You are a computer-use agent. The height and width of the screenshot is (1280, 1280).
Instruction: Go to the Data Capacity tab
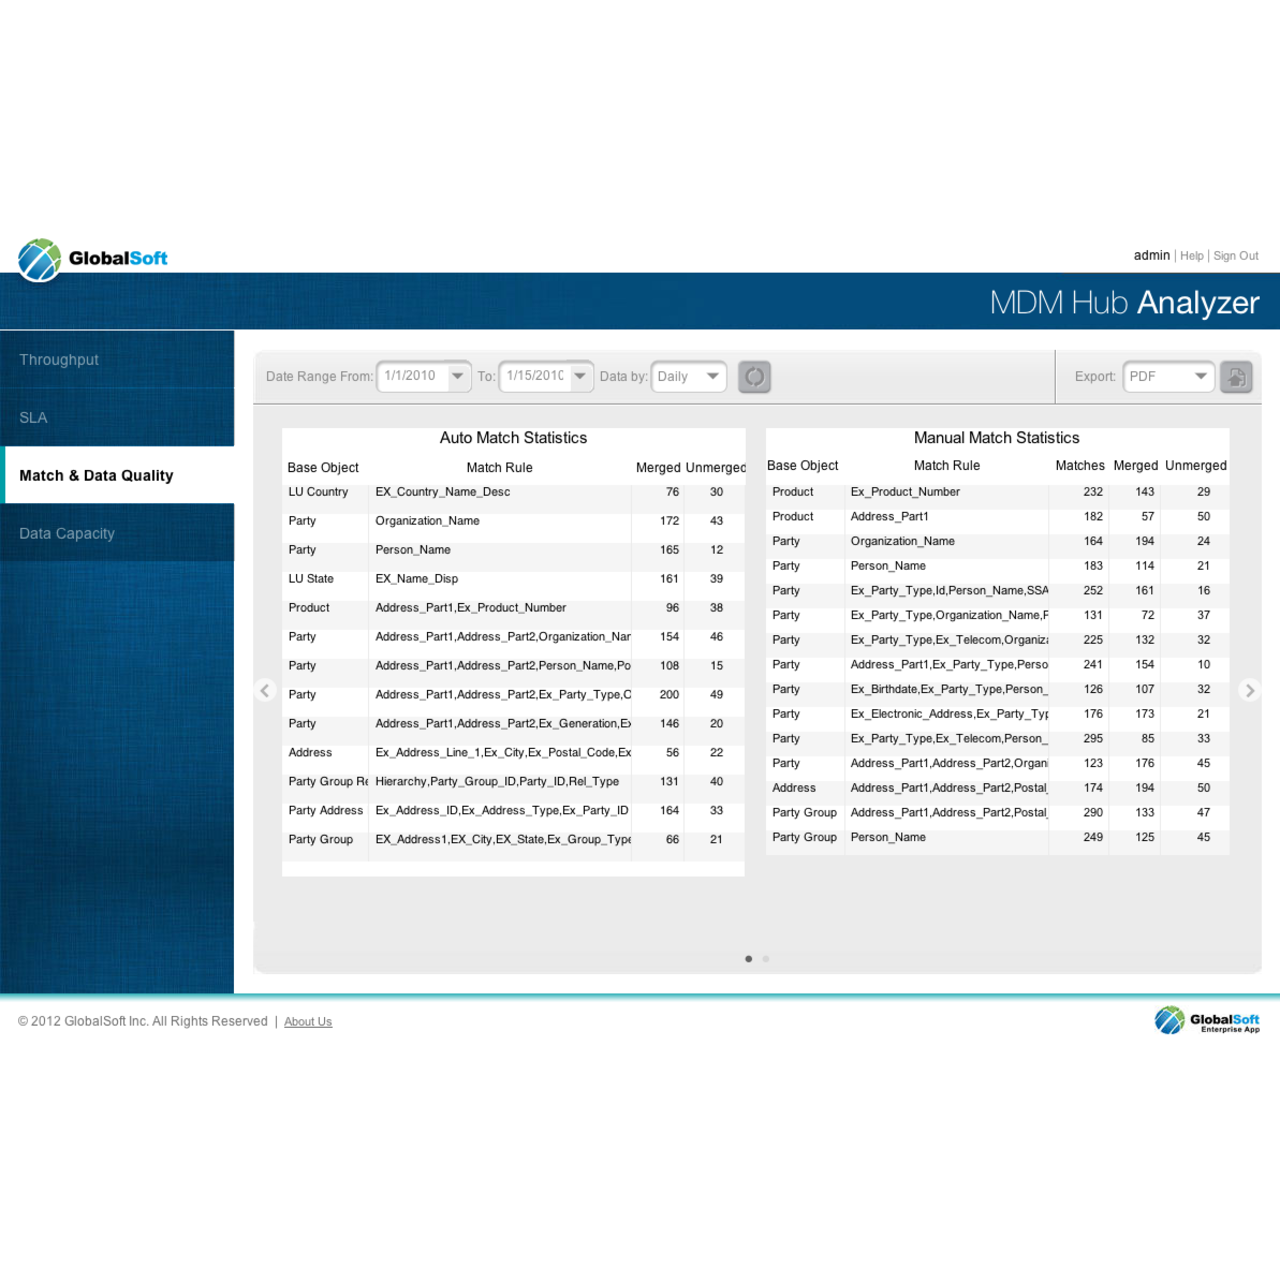(67, 534)
